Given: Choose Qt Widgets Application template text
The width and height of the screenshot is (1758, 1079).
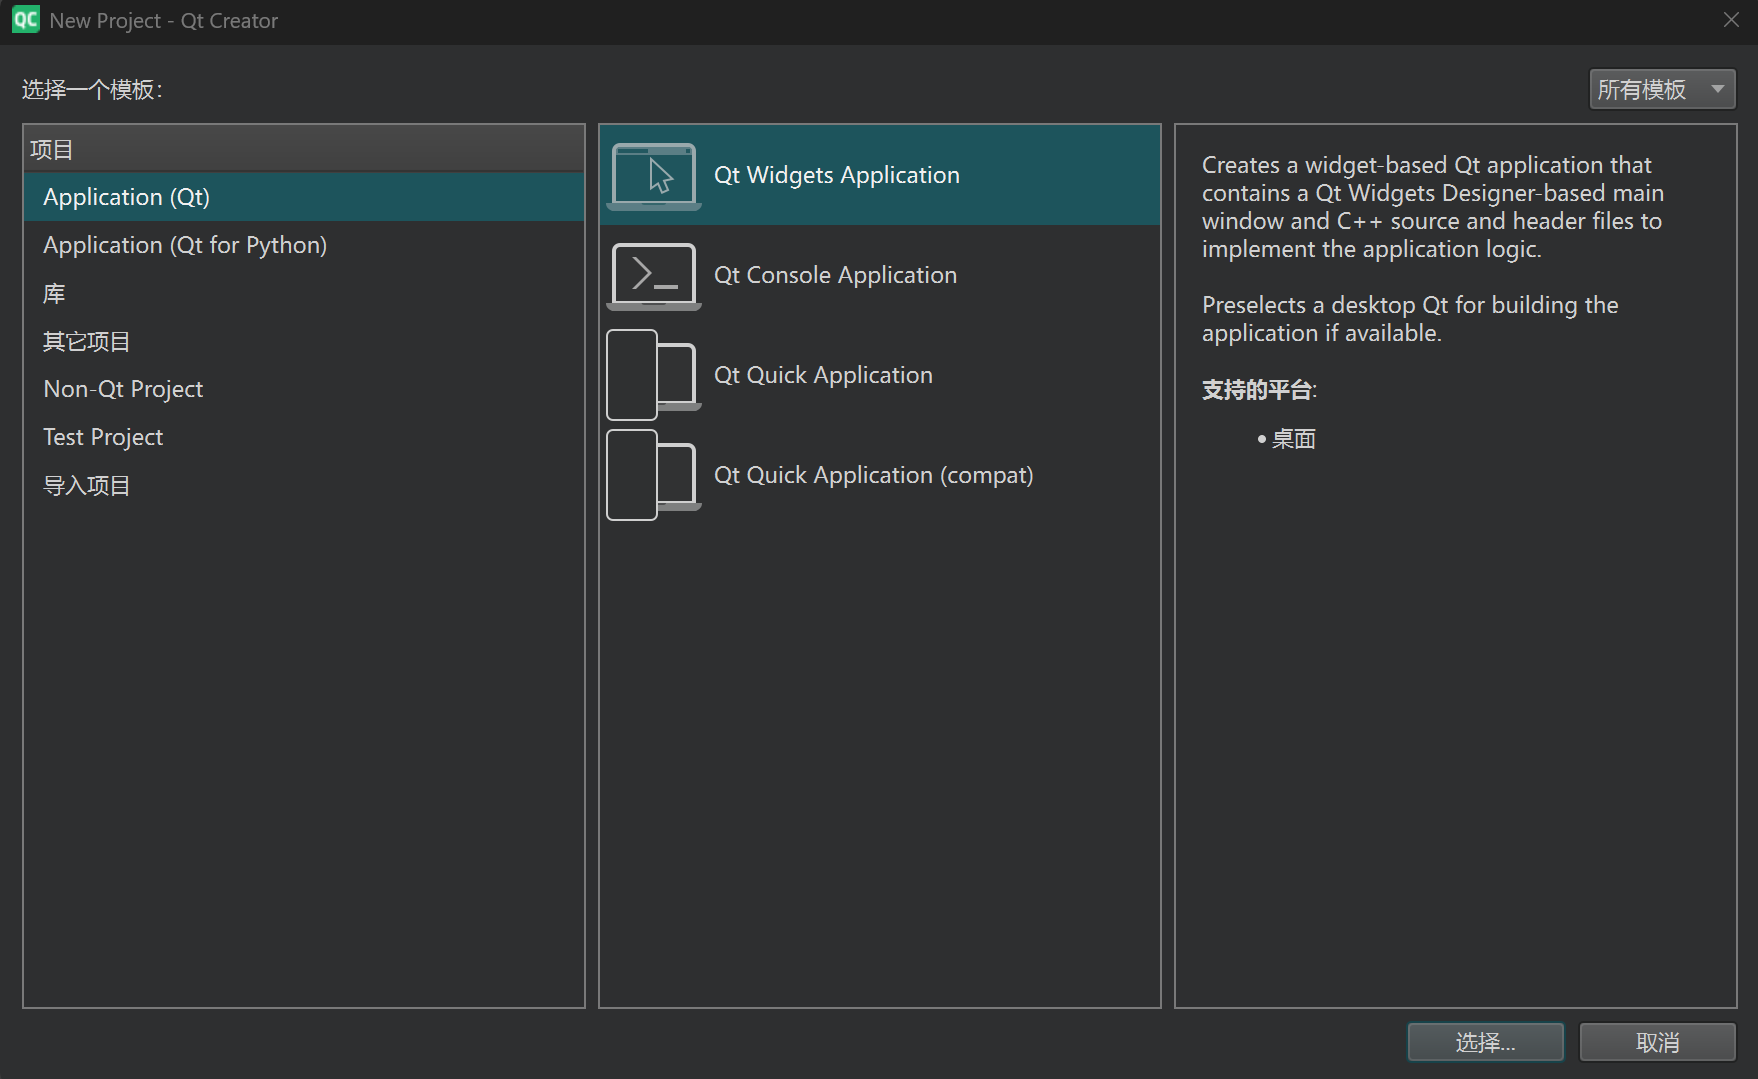Looking at the screenshot, I should coord(836,175).
